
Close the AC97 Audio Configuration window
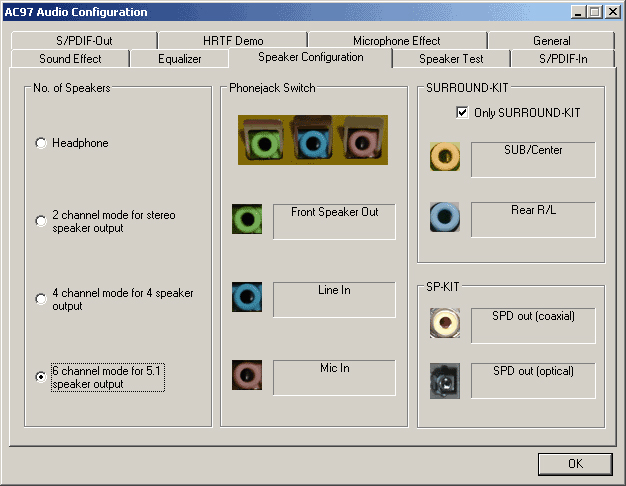click(613, 12)
